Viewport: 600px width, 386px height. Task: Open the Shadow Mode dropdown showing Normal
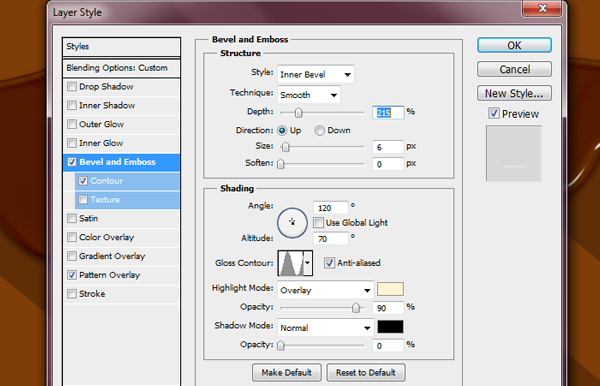(326, 328)
